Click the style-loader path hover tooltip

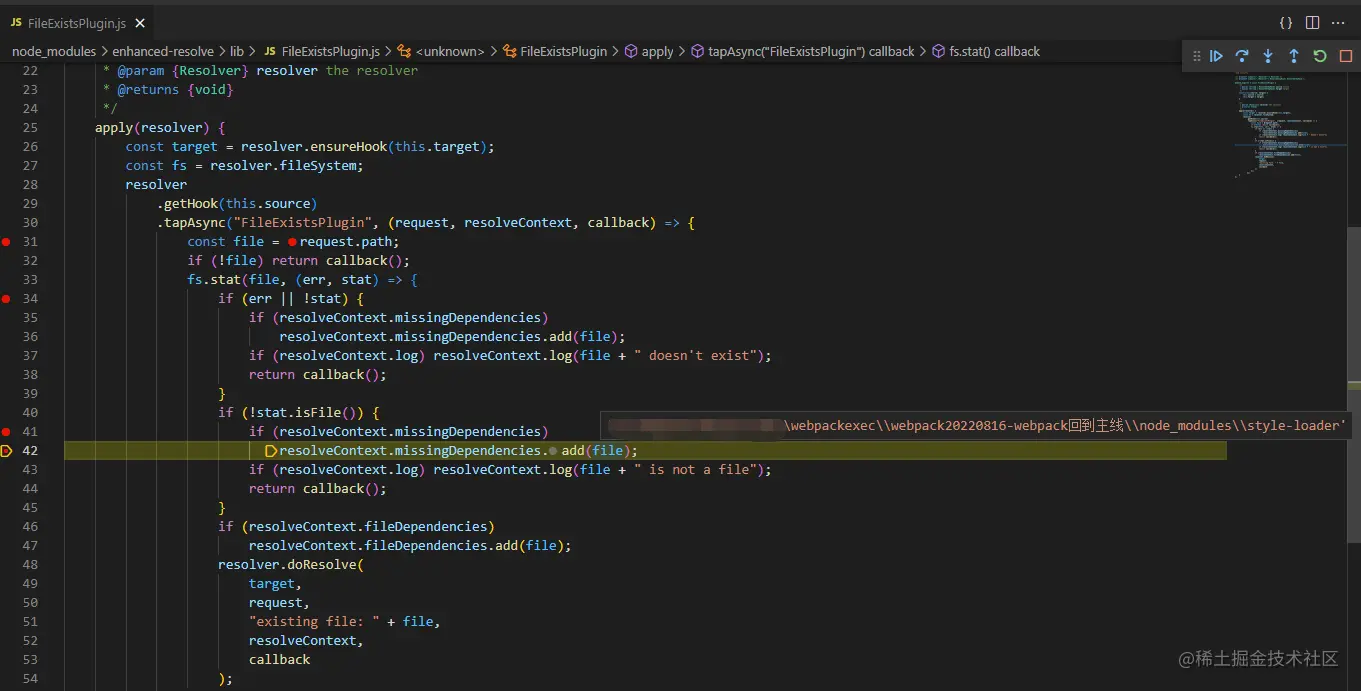tap(975, 426)
